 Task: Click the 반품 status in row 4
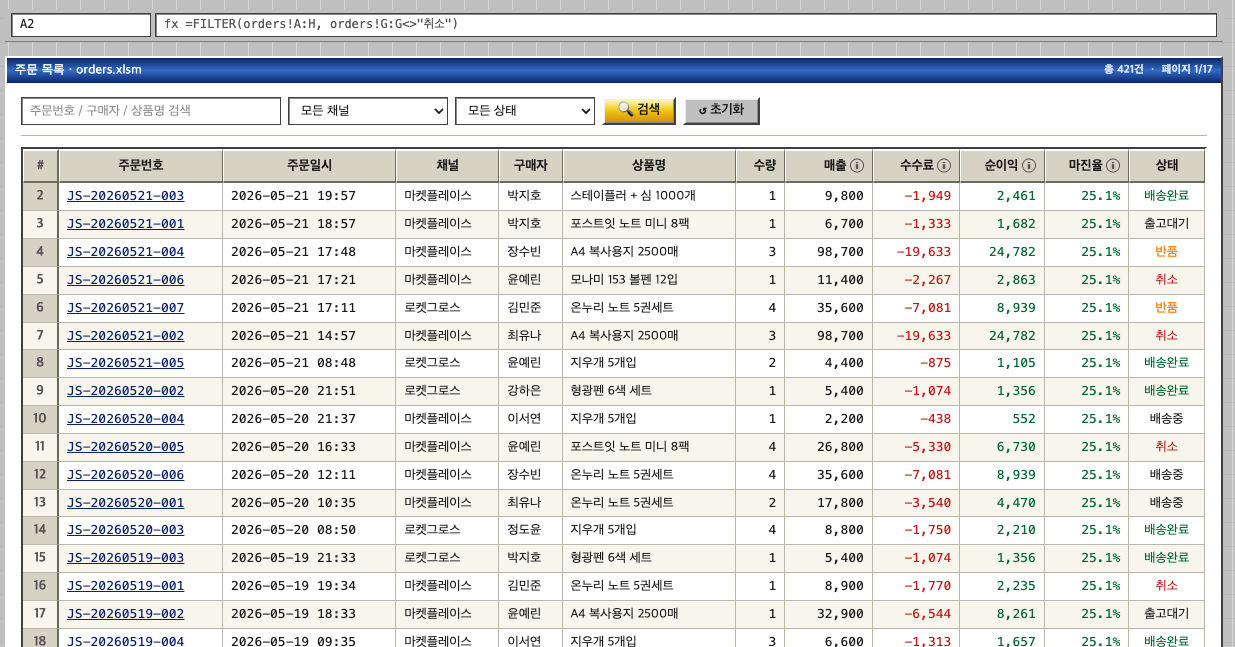pyautogui.click(x=1166, y=252)
